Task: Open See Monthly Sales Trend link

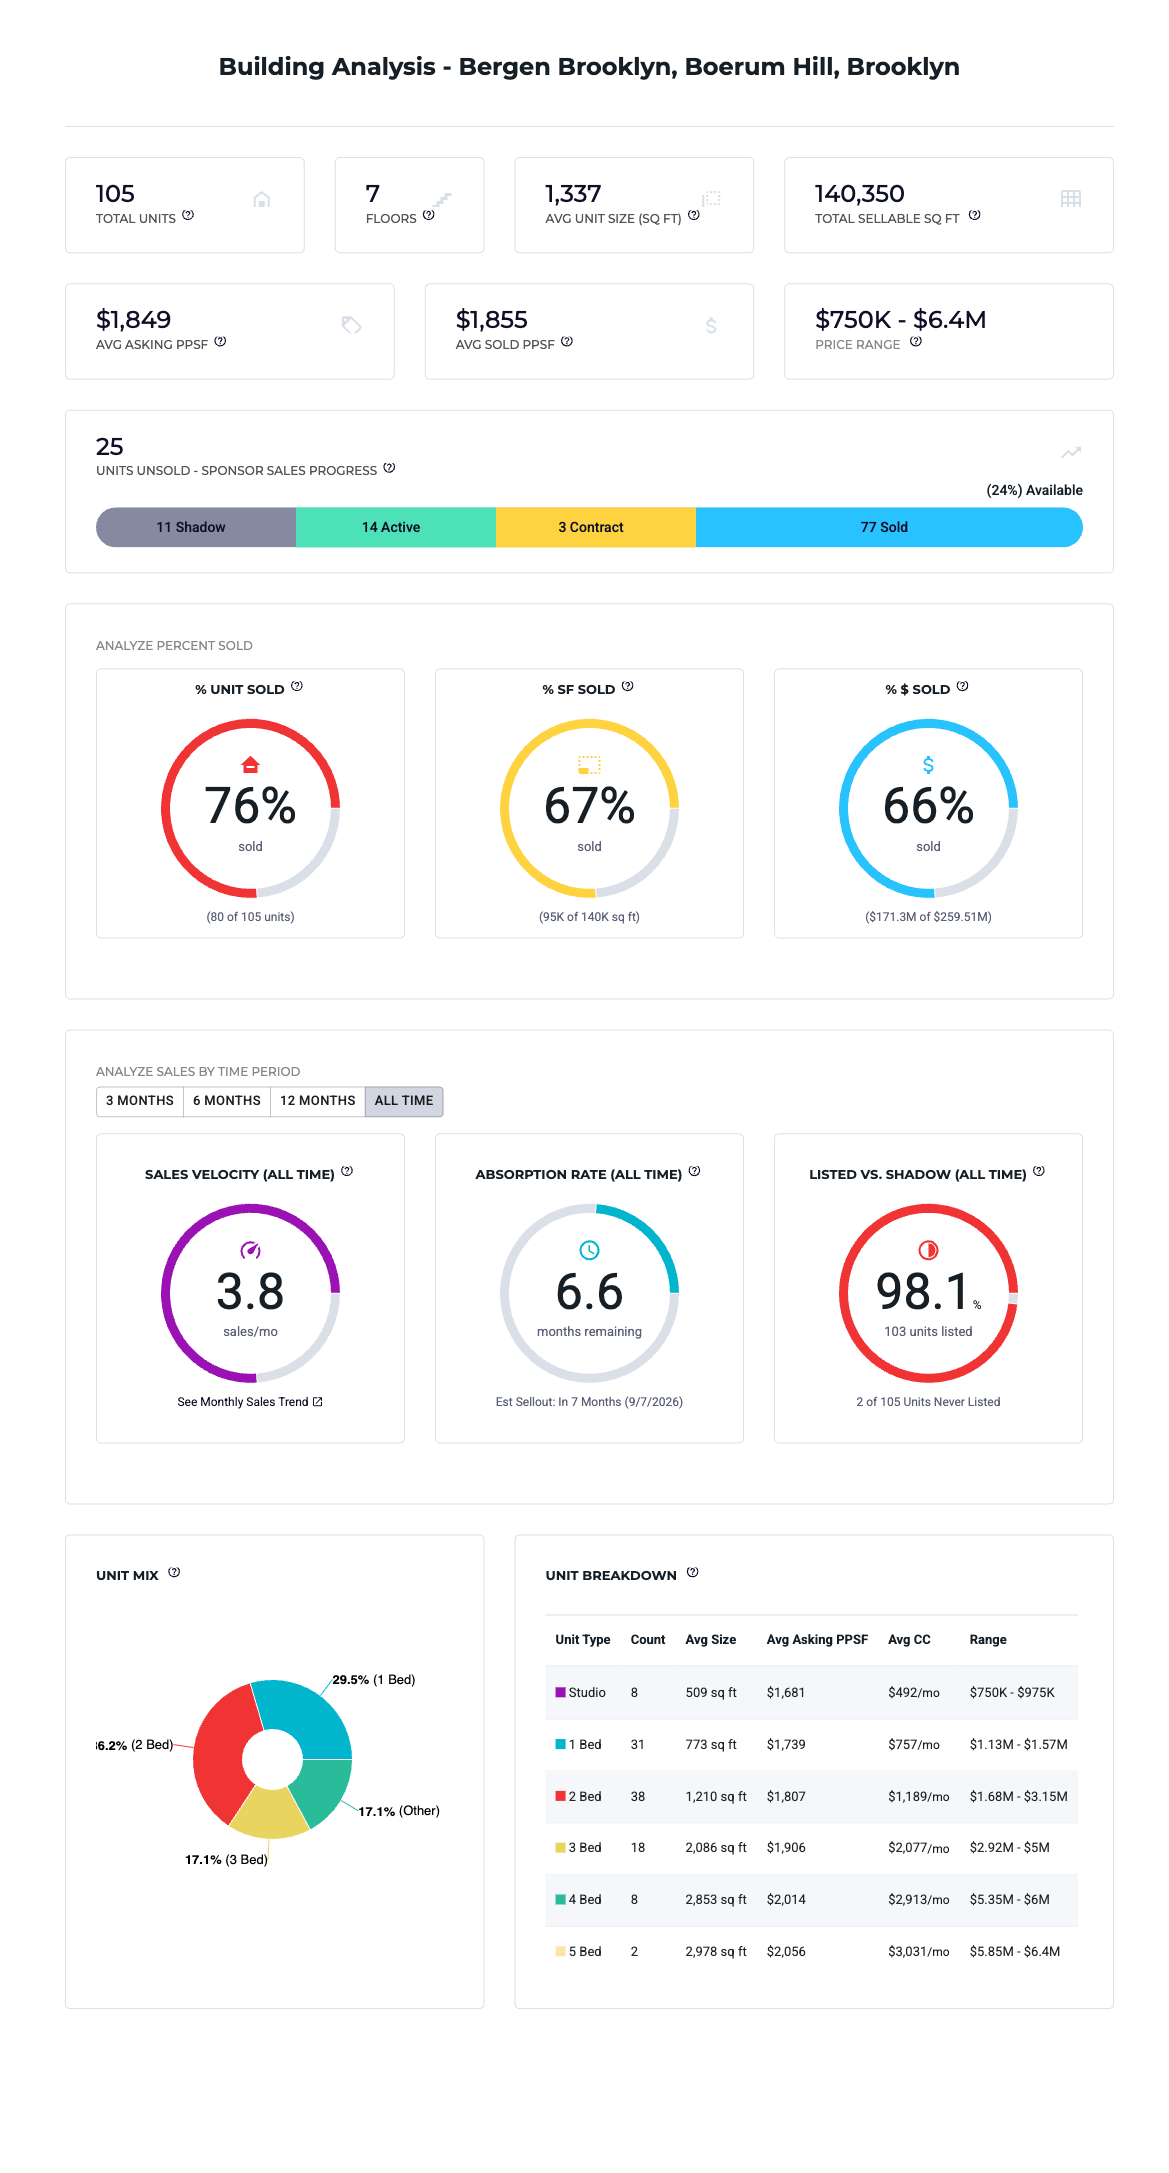Action: coord(250,1402)
